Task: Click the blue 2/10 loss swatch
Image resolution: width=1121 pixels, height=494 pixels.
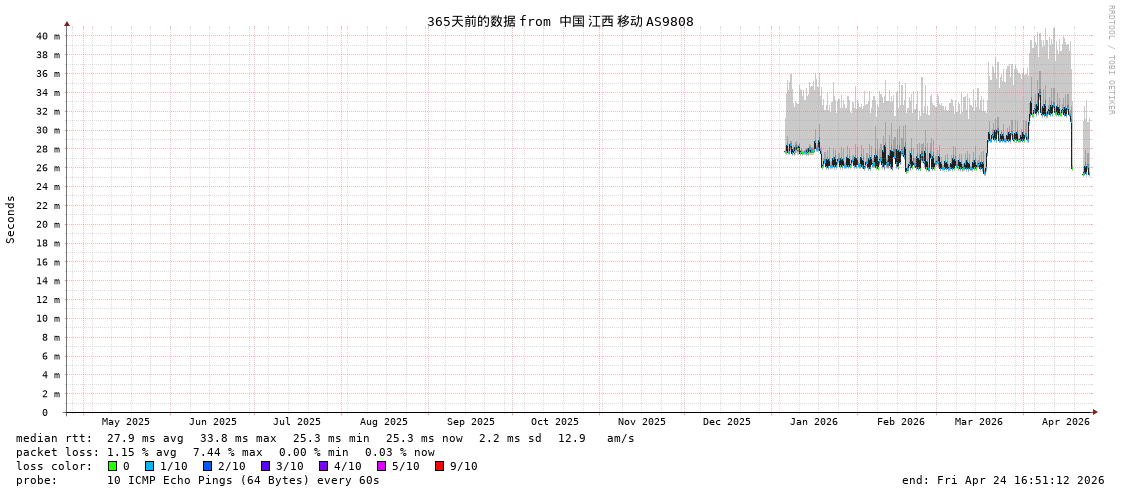Action: click(x=208, y=466)
